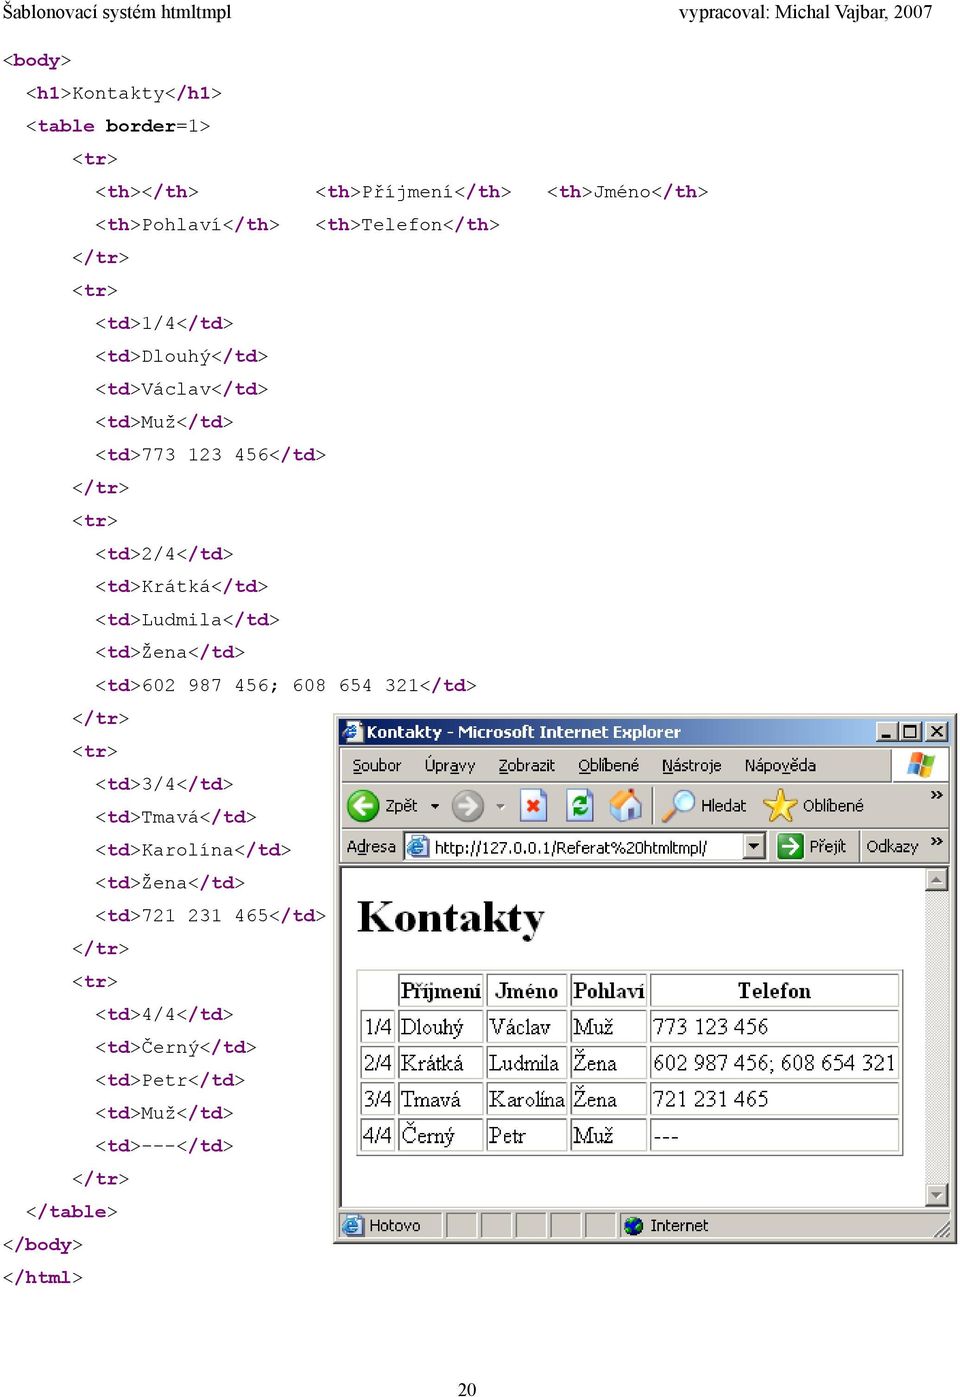This screenshot has height=1397, width=960.
Task: Click the Forward arrow icon
Action: (467, 805)
